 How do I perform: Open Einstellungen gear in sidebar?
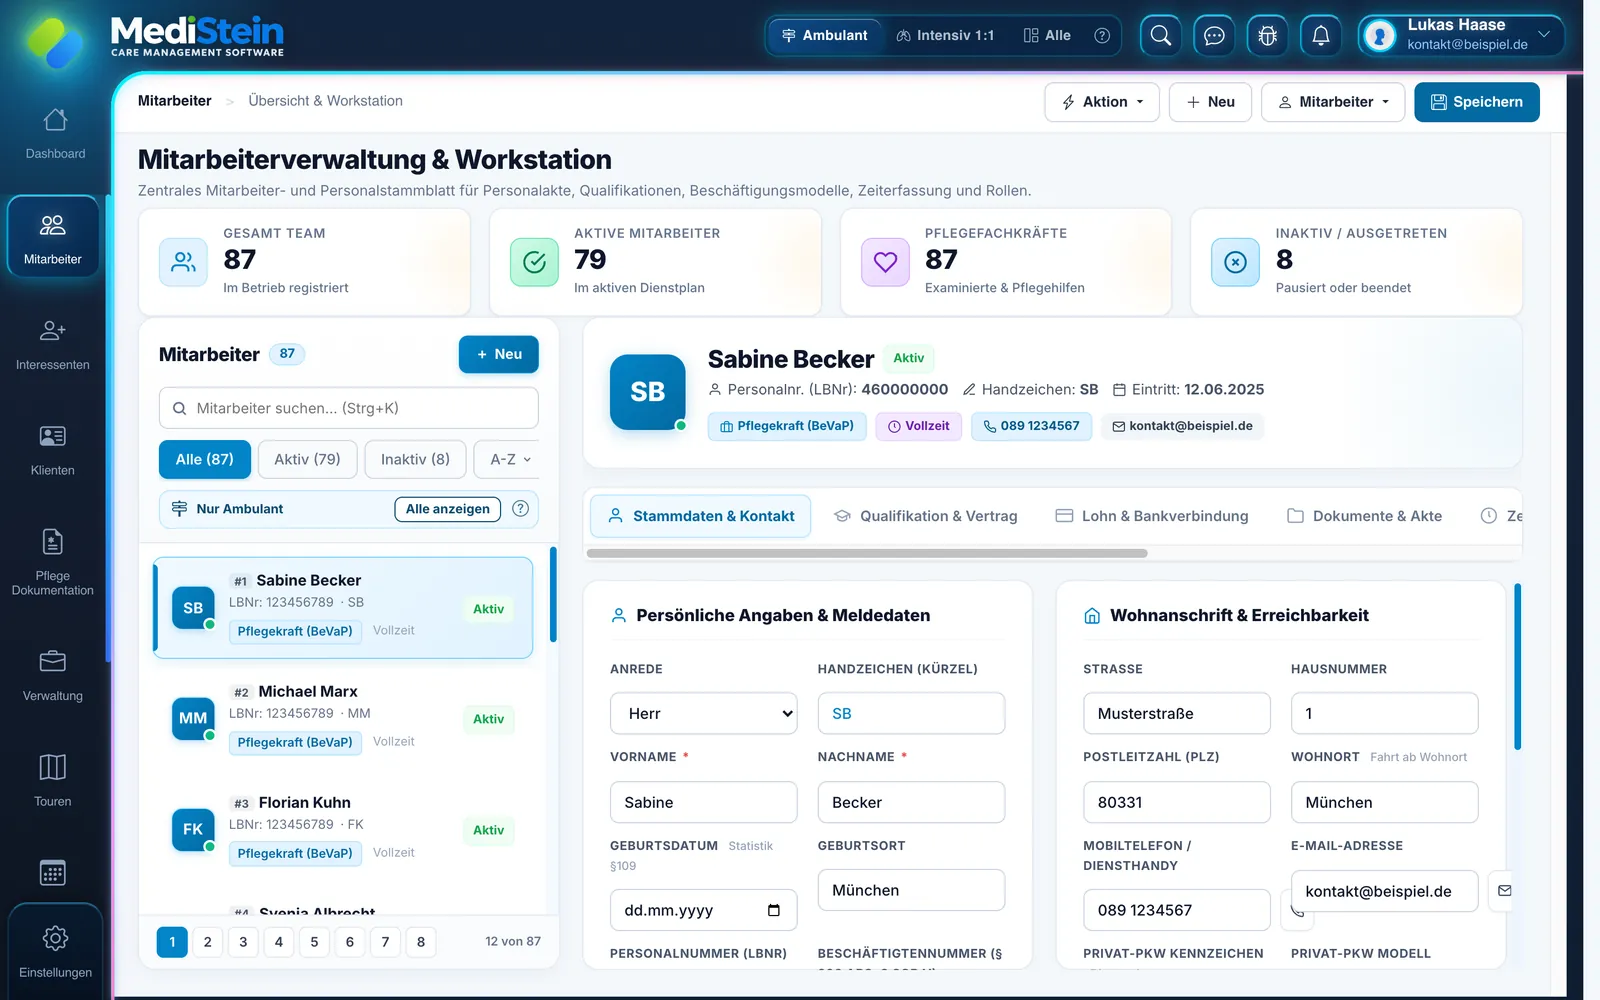pyautogui.click(x=55, y=951)
